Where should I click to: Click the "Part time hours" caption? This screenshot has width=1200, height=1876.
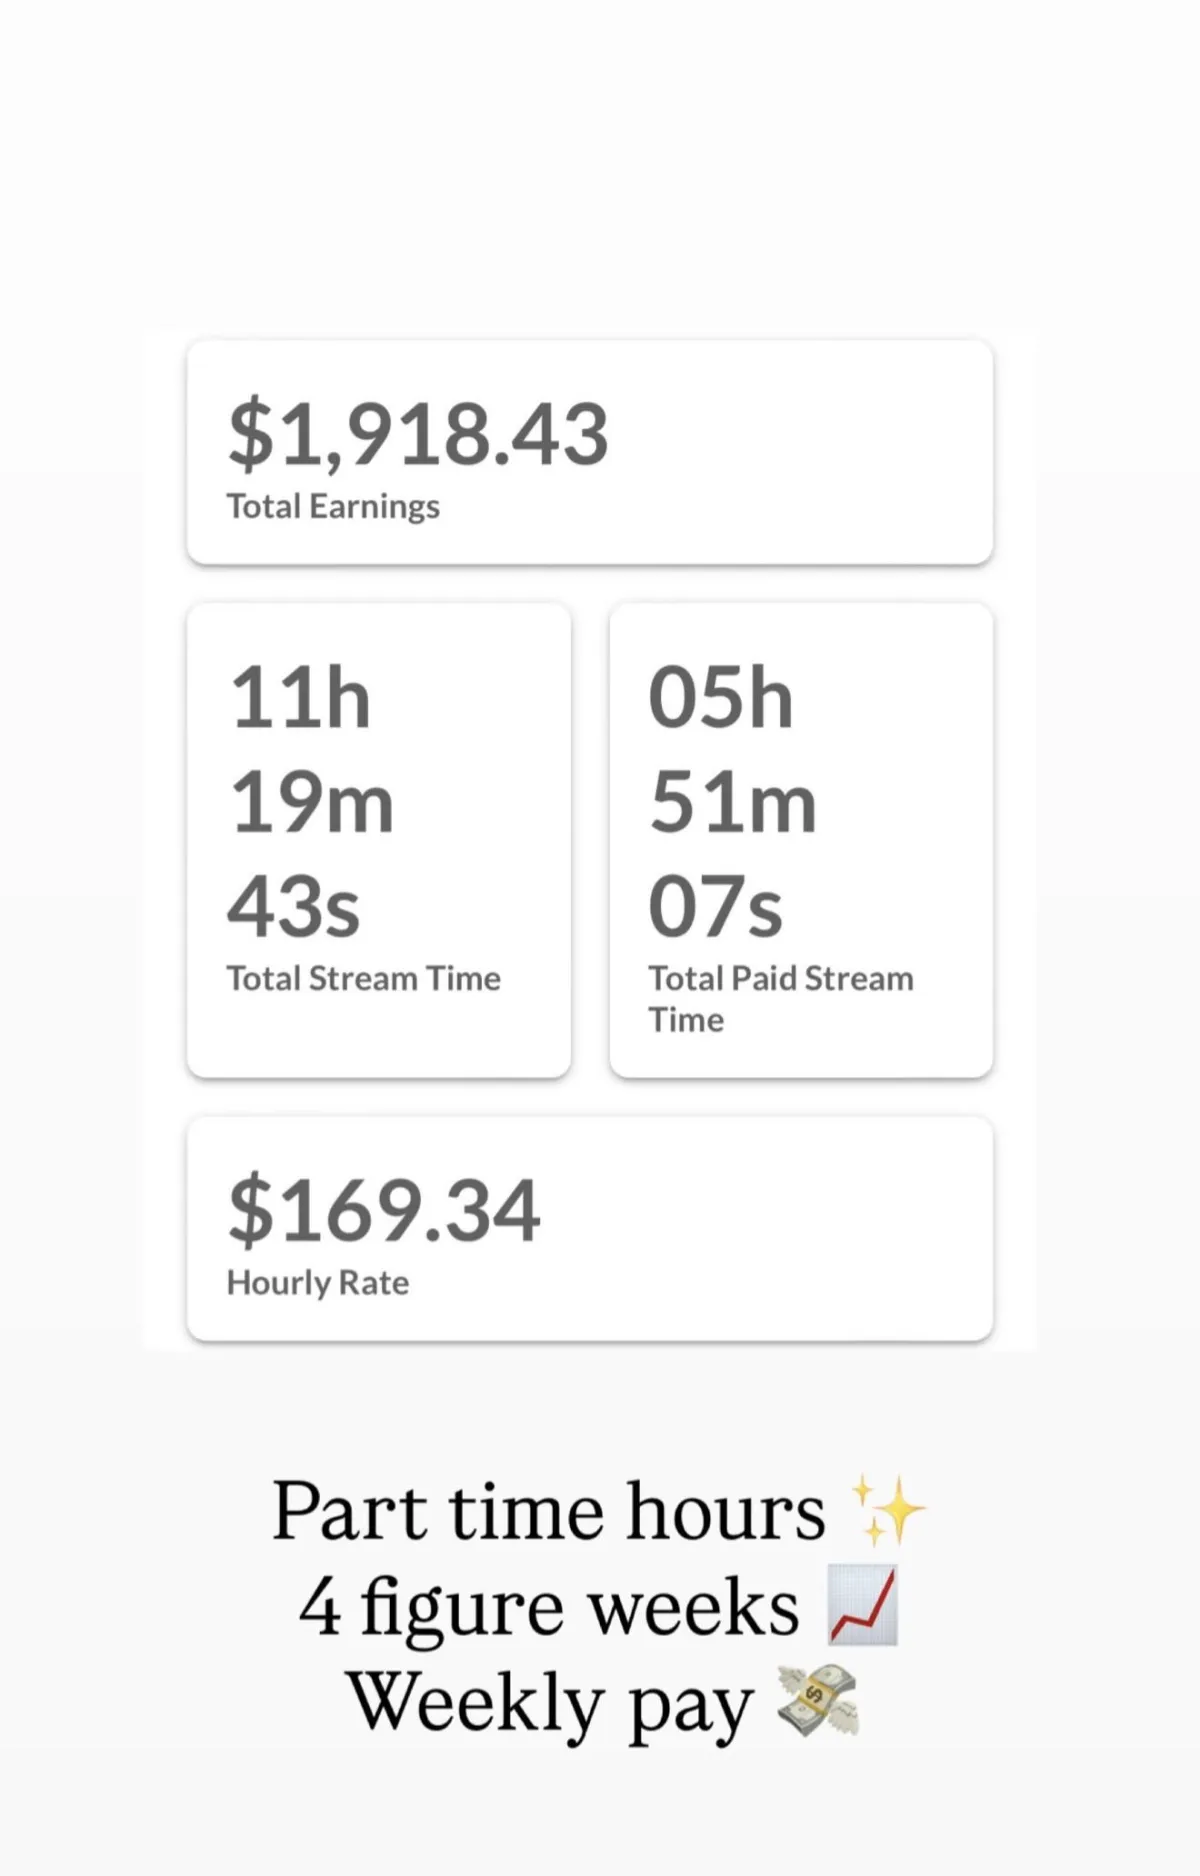(548, 1510)
